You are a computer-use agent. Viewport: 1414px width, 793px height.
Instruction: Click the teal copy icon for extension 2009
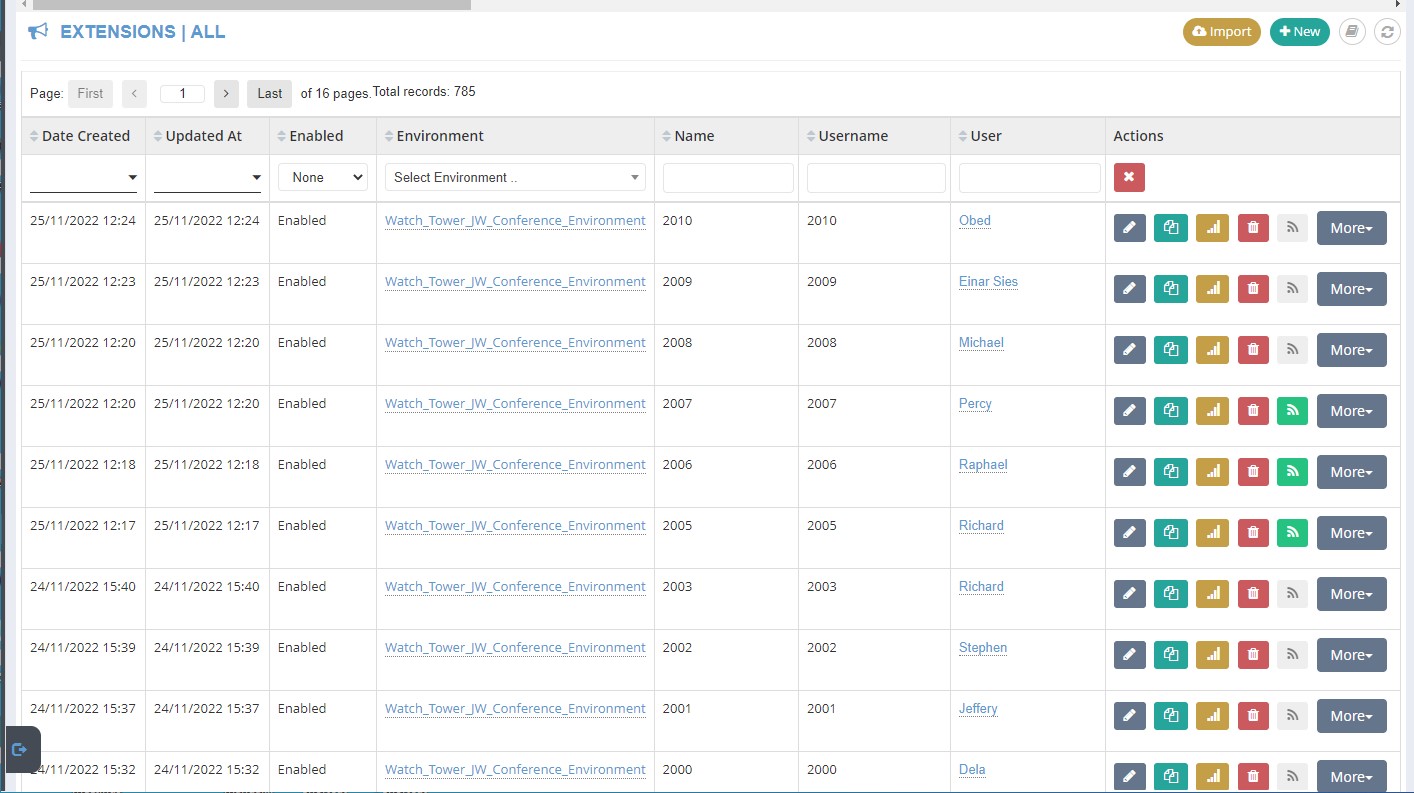coord(1170,289)
